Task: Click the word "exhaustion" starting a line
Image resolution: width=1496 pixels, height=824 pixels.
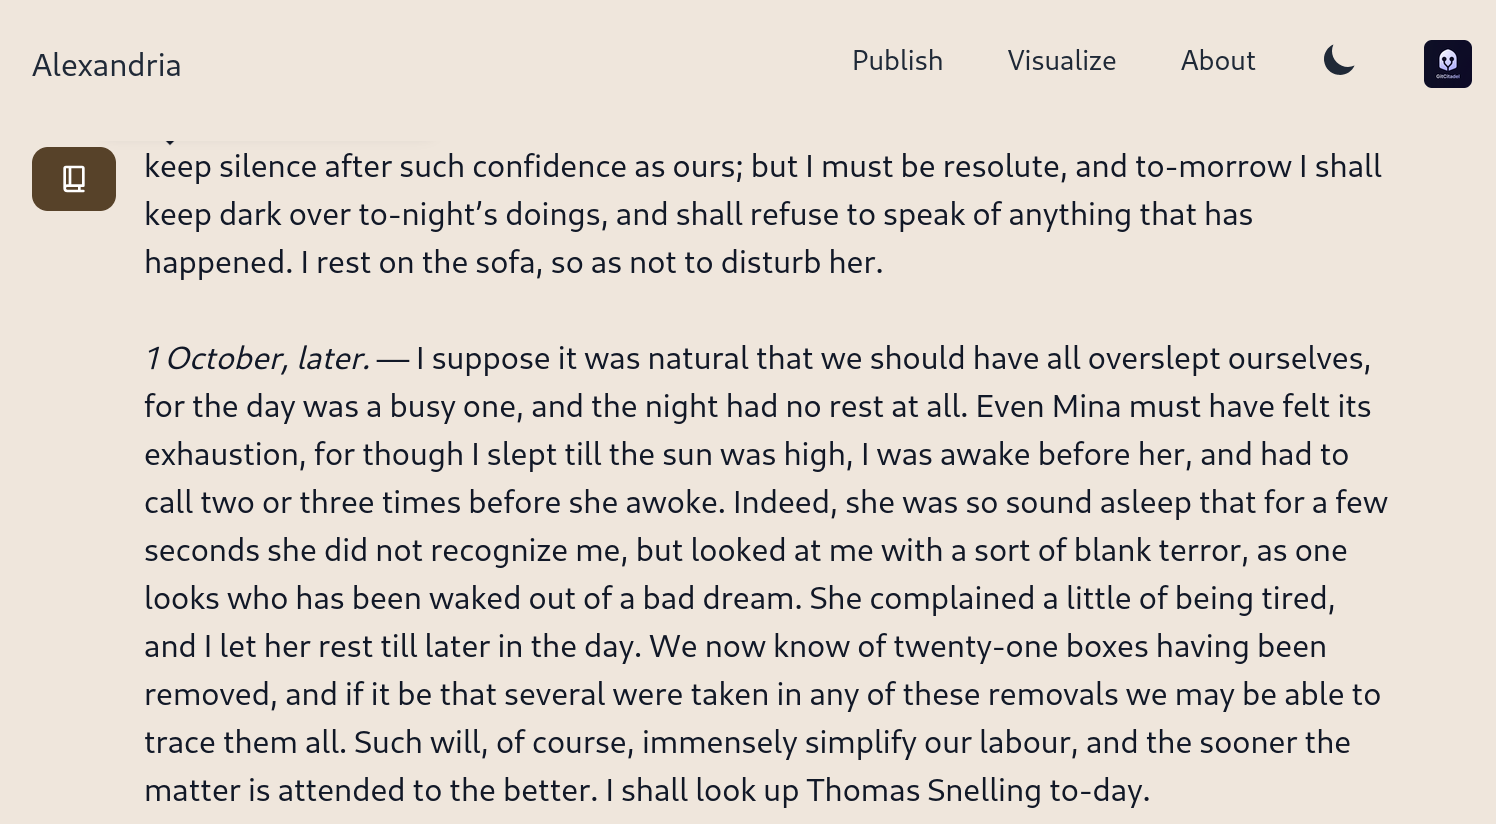Action: pyautogui.click(x=220, y=455)
